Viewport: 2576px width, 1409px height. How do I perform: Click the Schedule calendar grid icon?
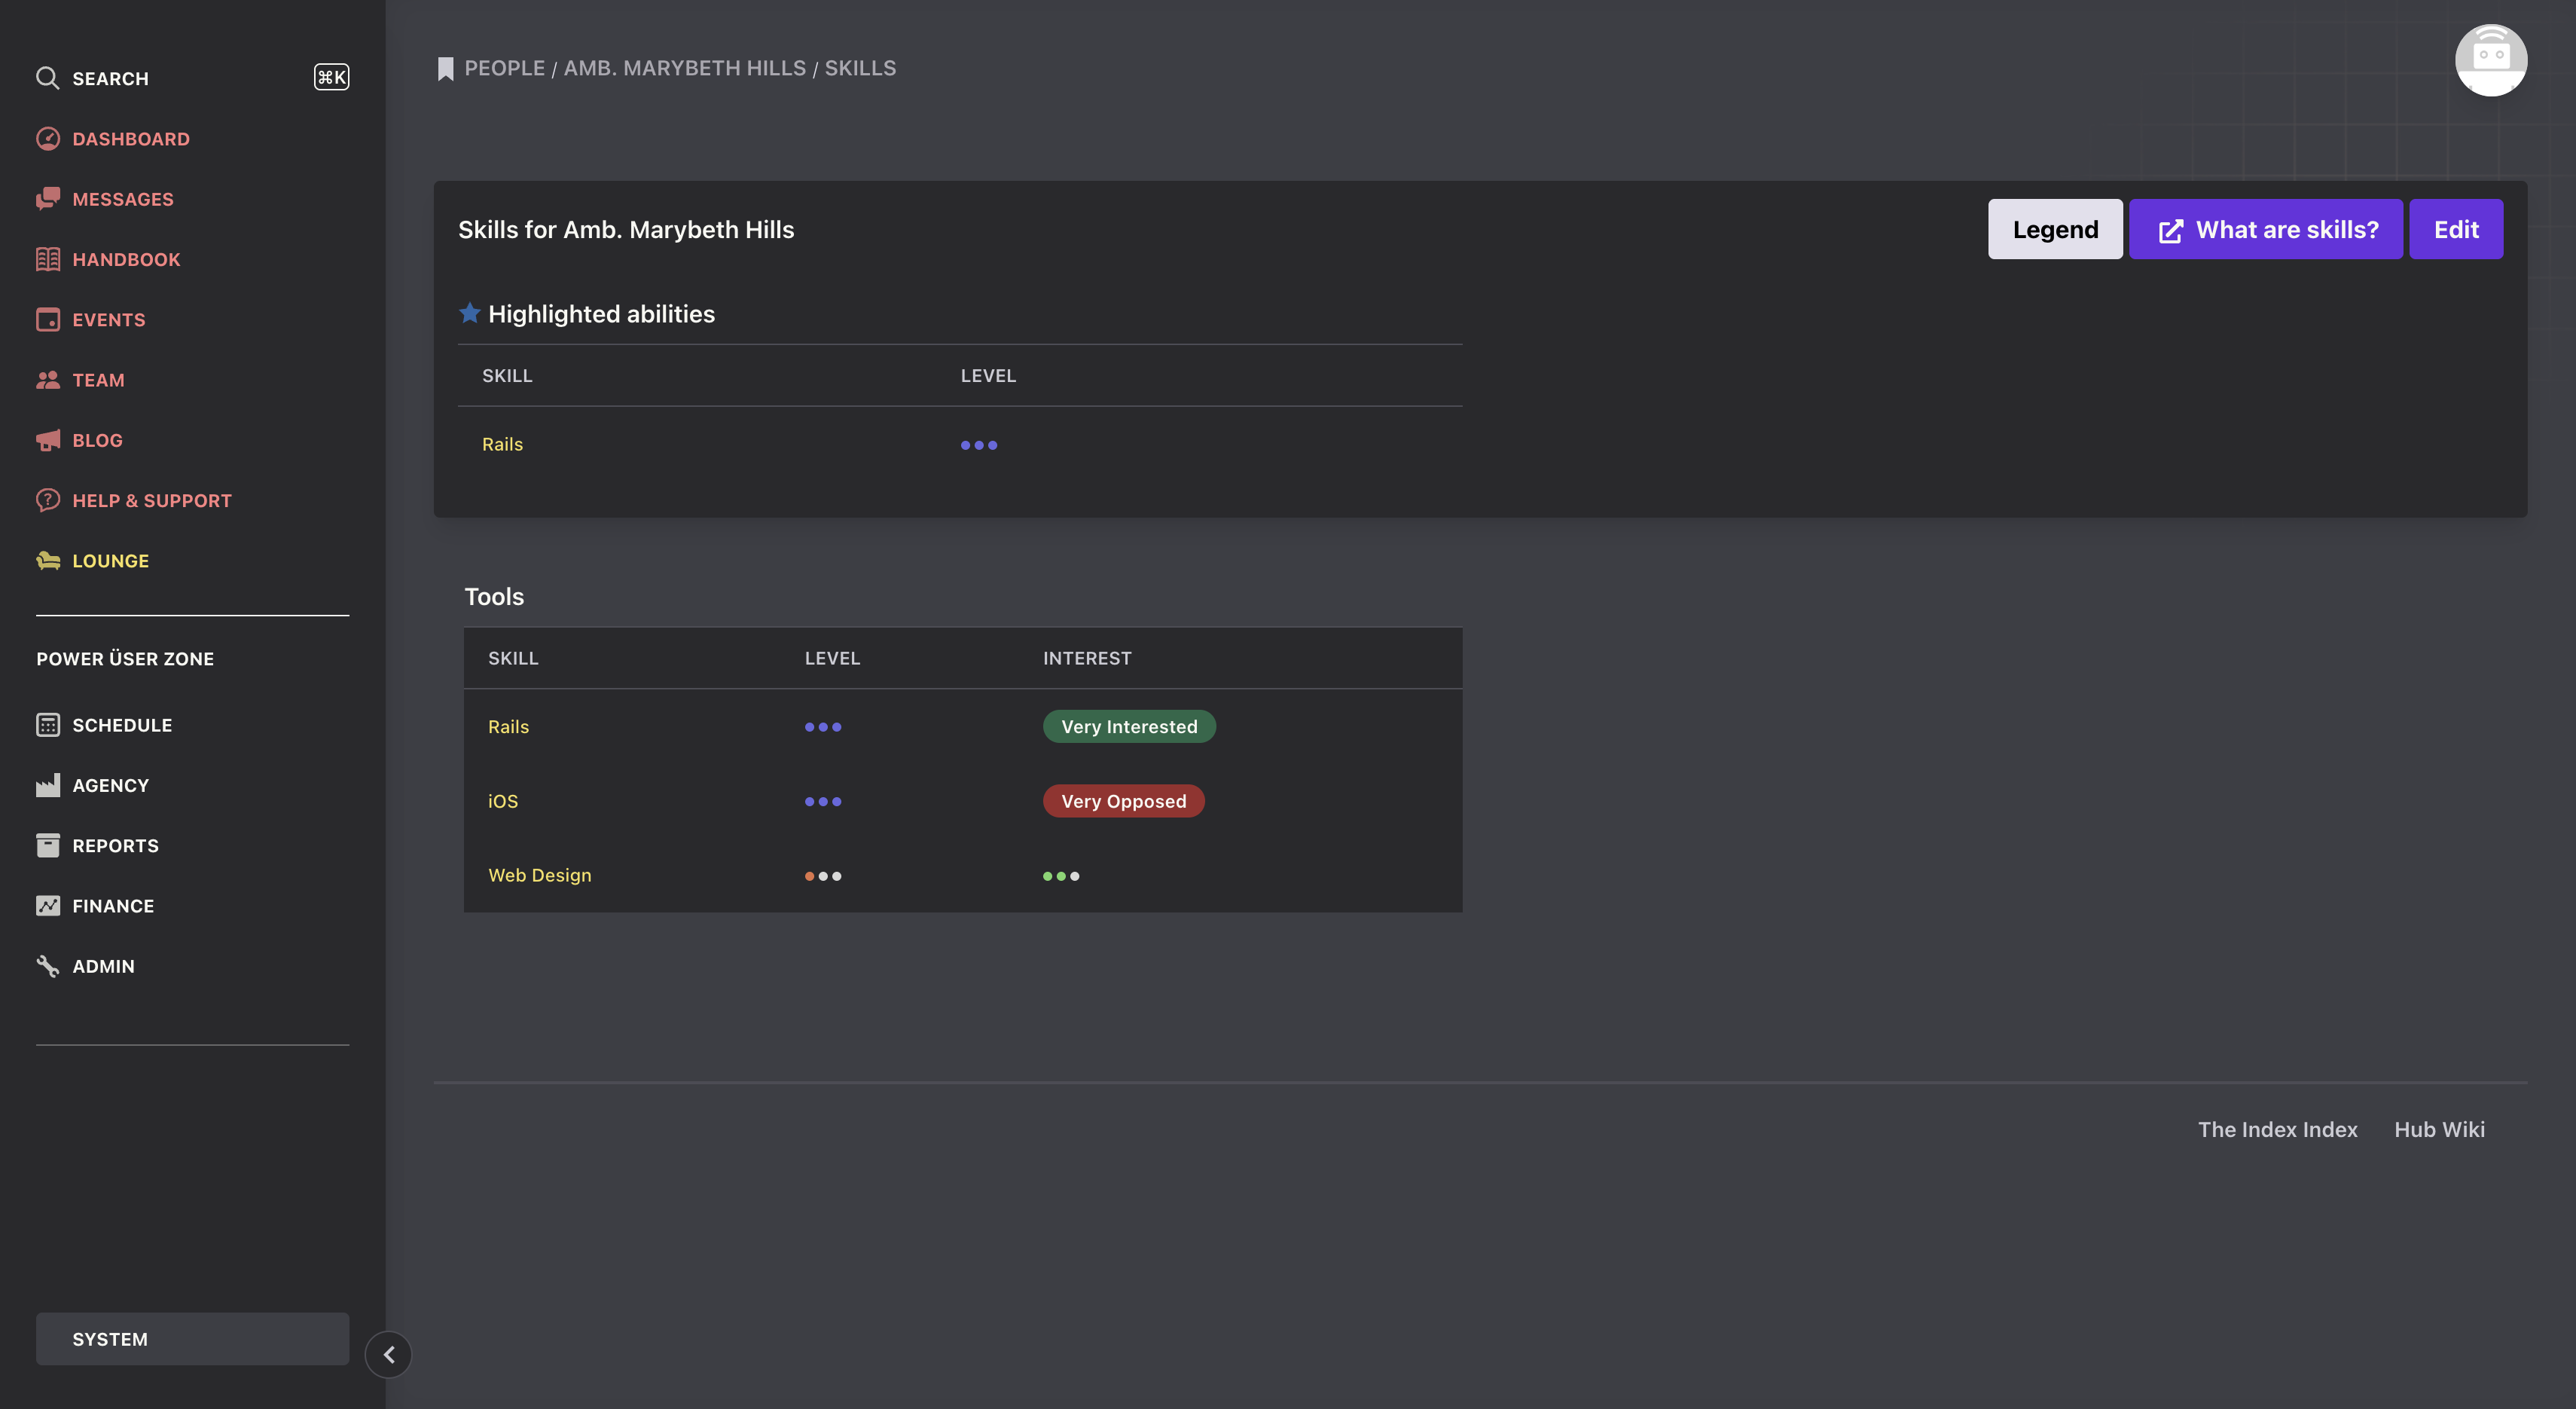click(x=47, y=725)
